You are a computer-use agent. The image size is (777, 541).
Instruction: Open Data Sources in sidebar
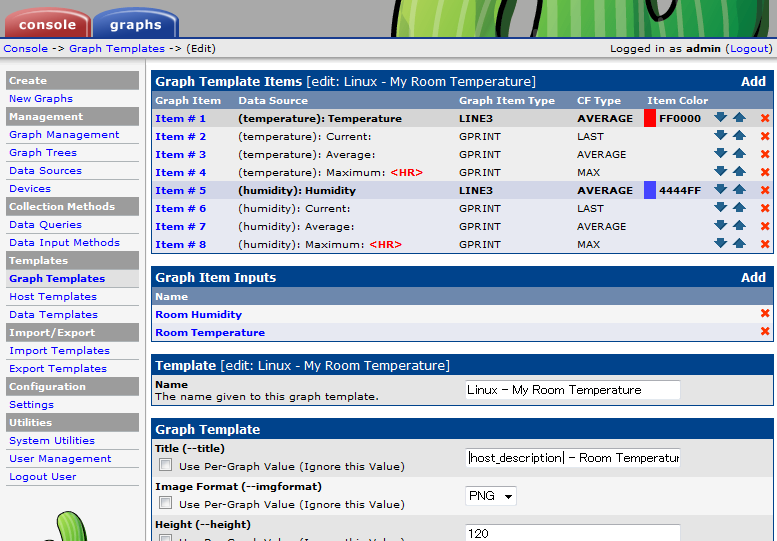tap(45, 170)
